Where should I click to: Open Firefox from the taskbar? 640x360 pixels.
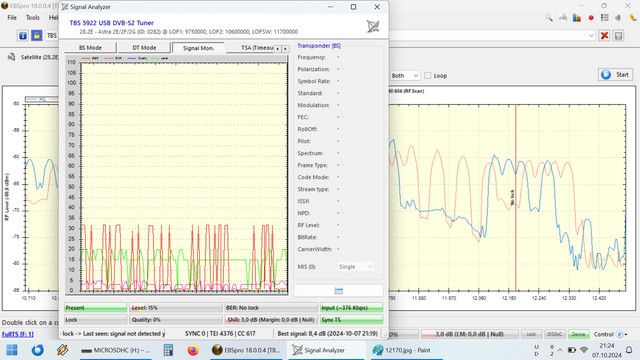193,350
